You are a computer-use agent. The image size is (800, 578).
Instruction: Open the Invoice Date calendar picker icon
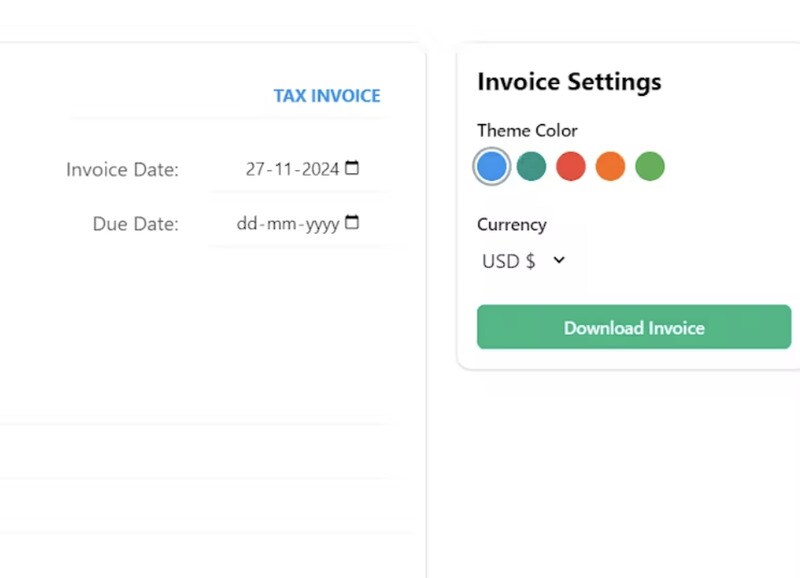click(352, 169)
